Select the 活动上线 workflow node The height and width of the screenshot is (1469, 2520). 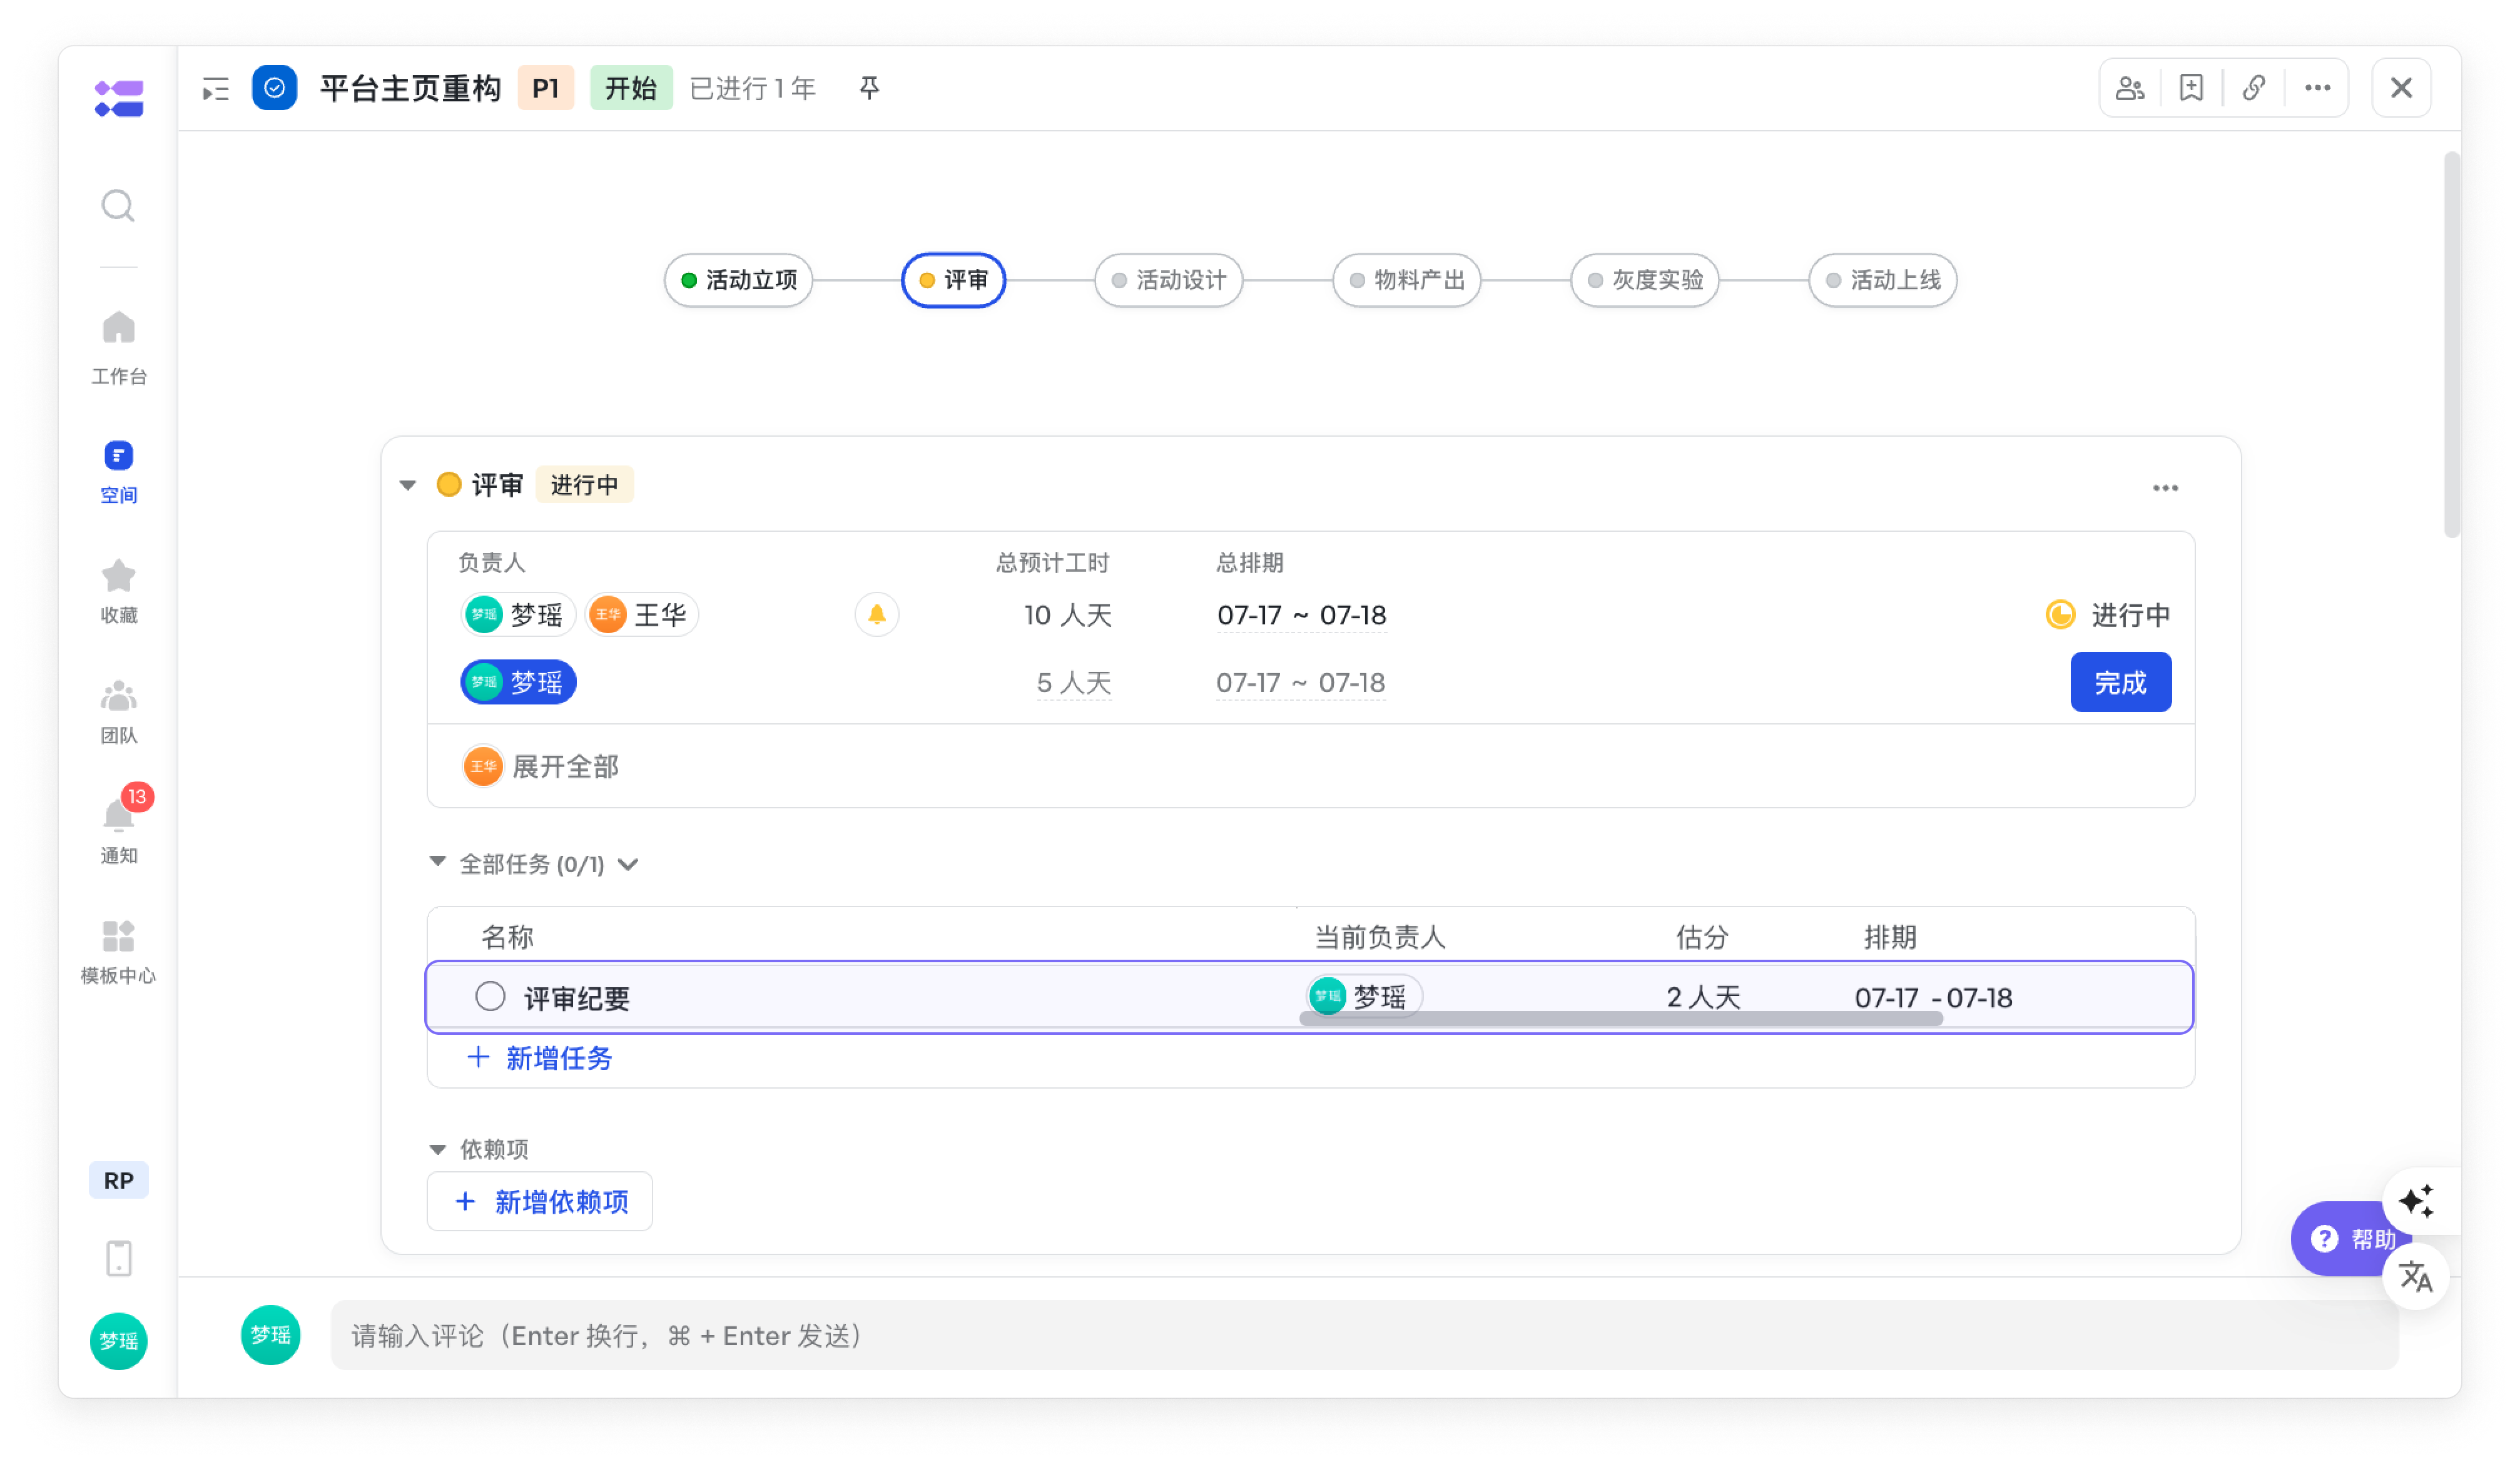point(1882,280)
